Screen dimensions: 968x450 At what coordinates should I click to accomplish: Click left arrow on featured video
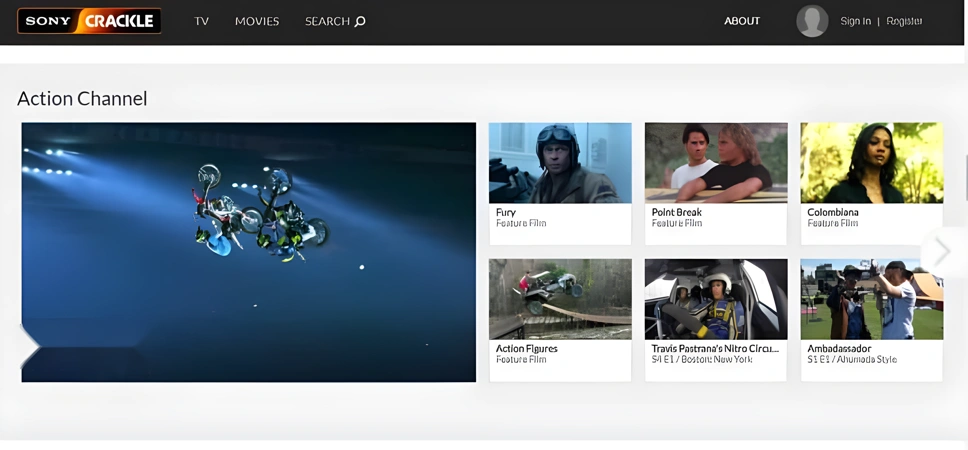(30, 346)
